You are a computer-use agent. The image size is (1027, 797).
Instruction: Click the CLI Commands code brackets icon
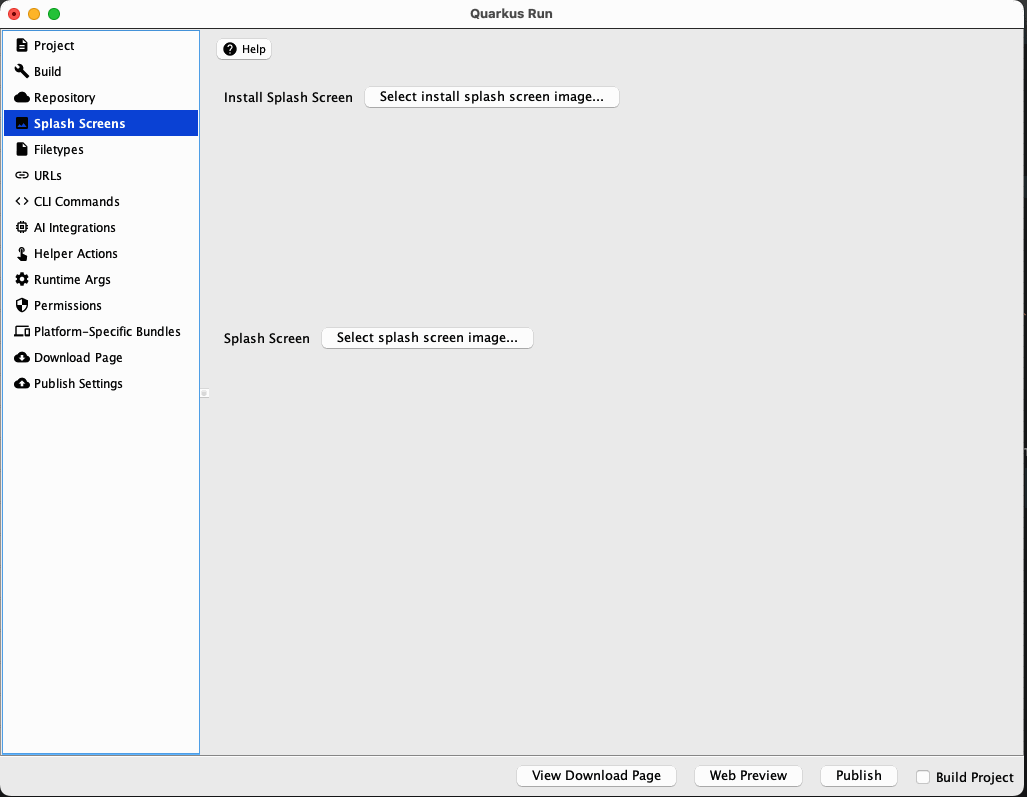click(x=22, y=202)
